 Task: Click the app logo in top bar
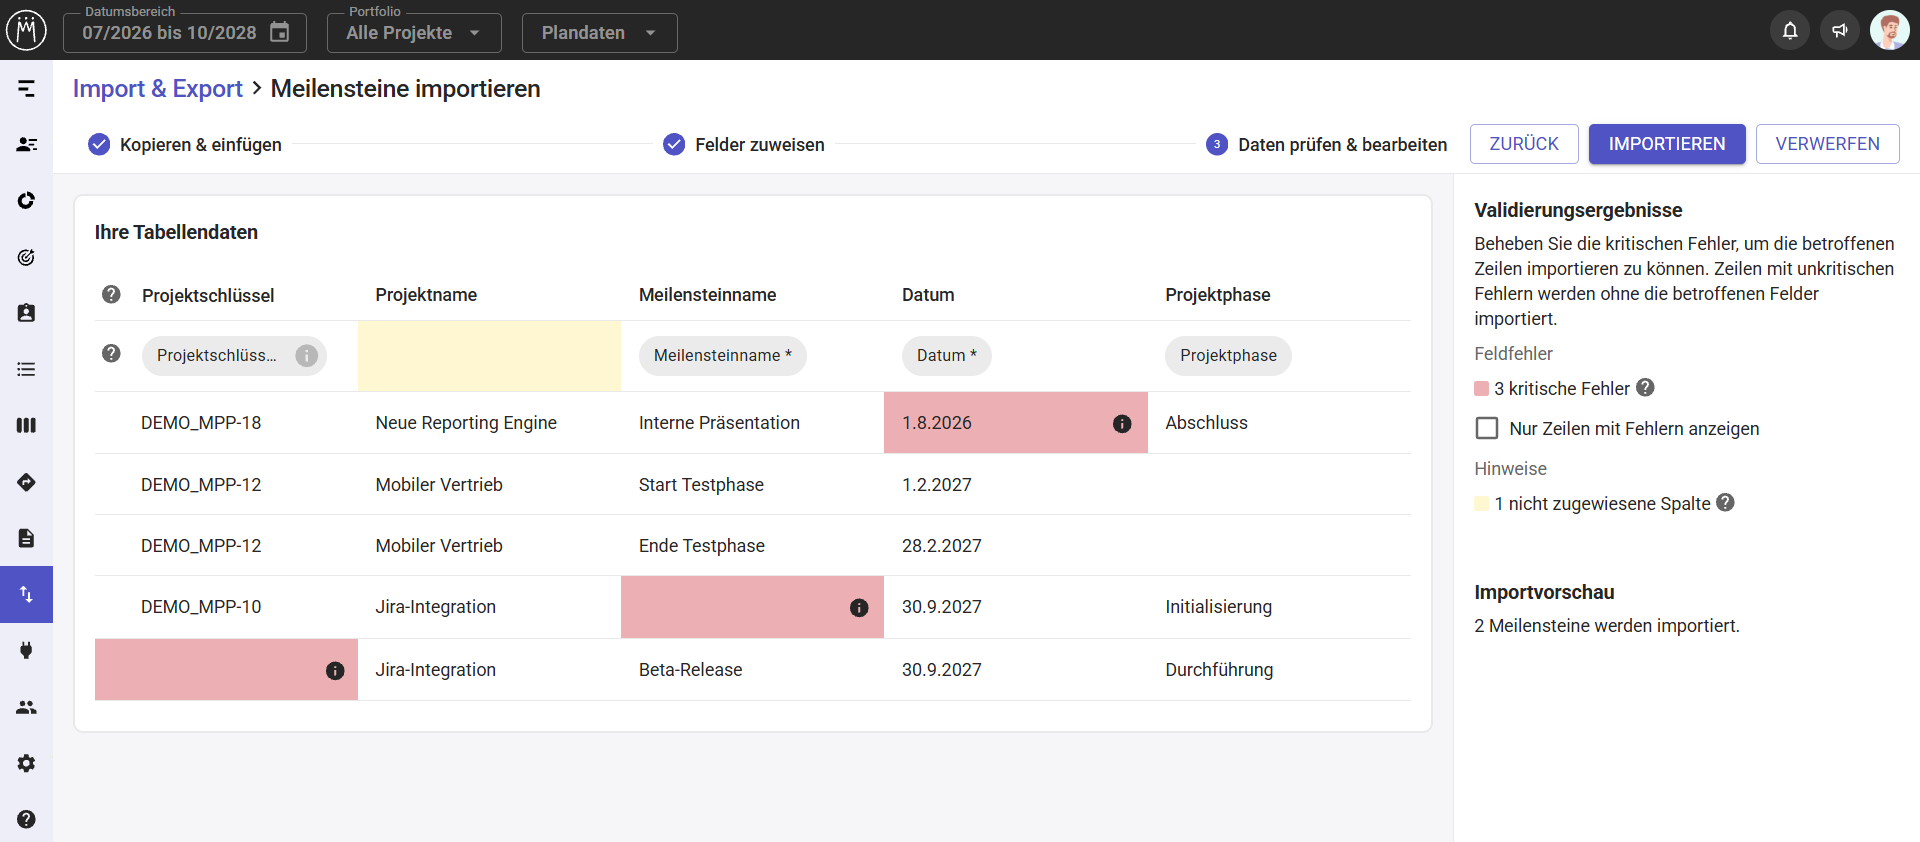(x=26, y=30)
